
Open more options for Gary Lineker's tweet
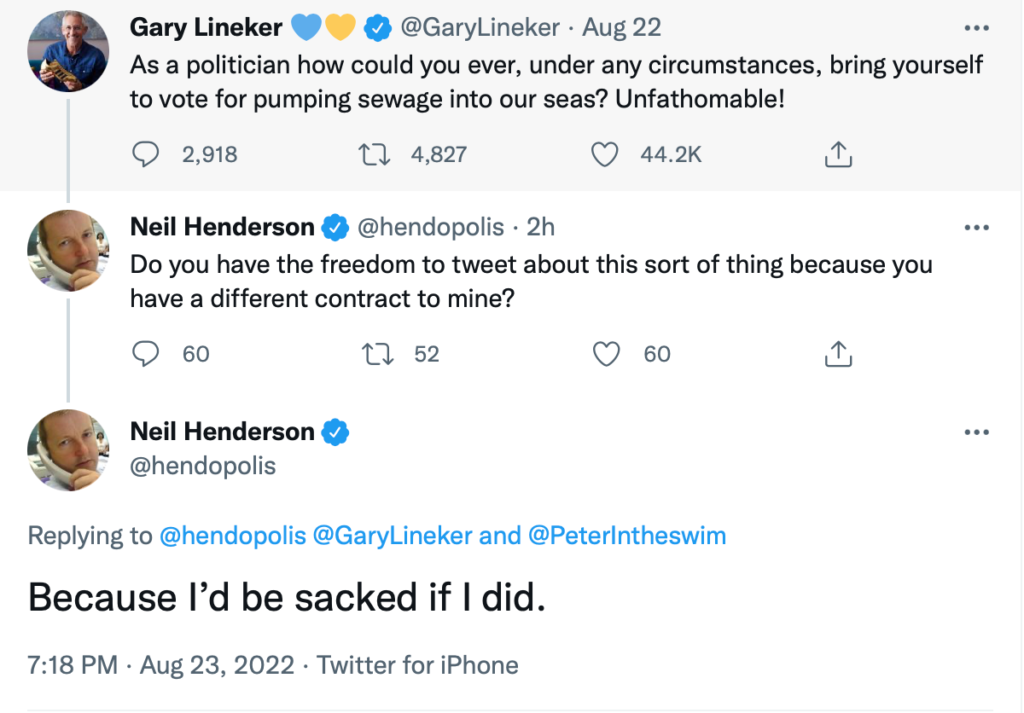(975, 27)
